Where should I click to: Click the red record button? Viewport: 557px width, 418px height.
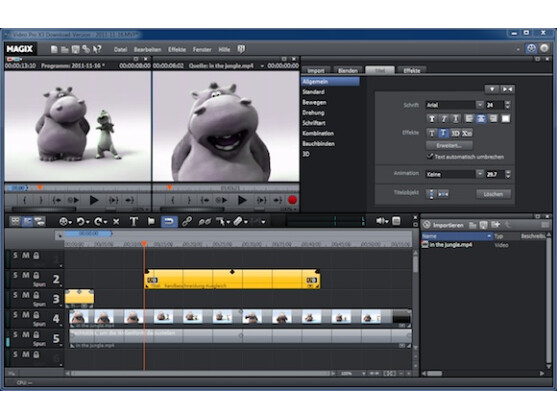[292, 200]
